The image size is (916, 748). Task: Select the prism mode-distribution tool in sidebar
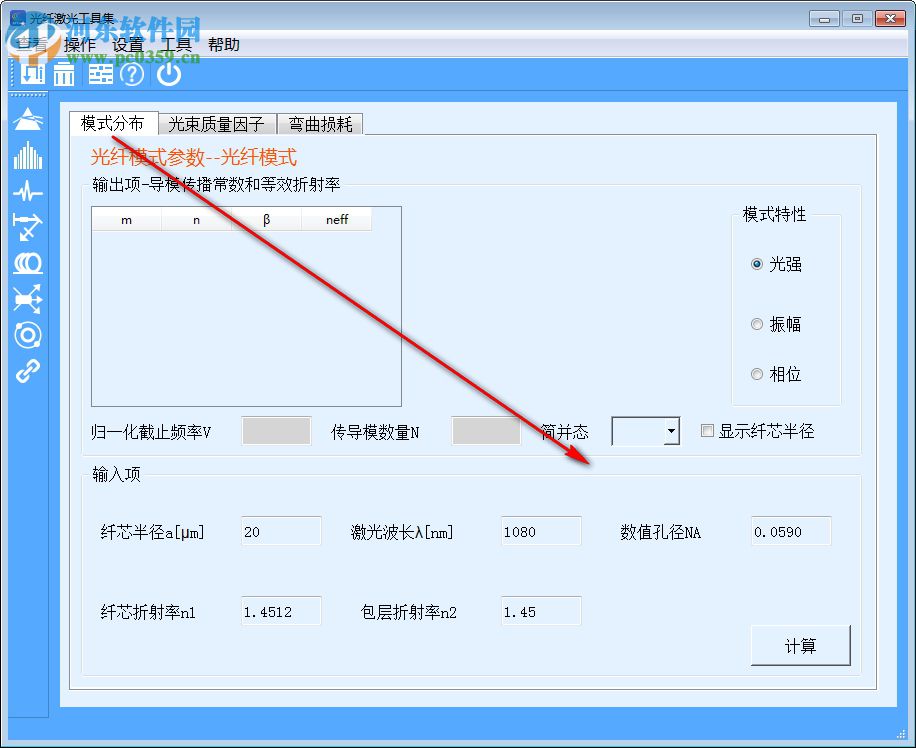point(27,119)
